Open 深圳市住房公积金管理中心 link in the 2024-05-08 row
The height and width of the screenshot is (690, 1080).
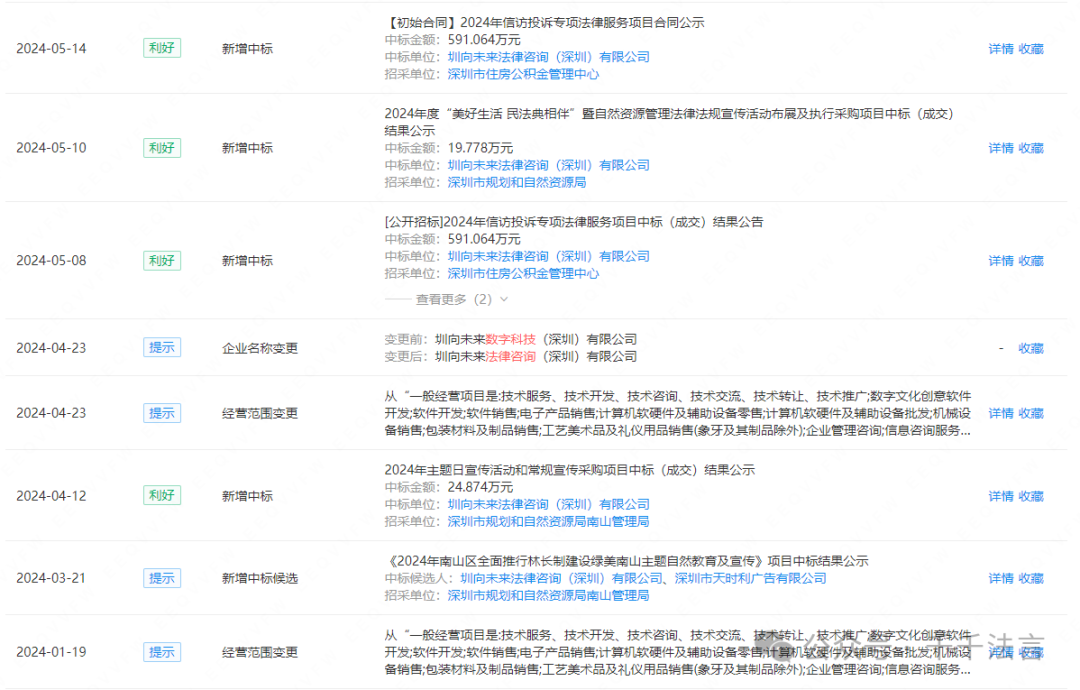coord(523,273)
